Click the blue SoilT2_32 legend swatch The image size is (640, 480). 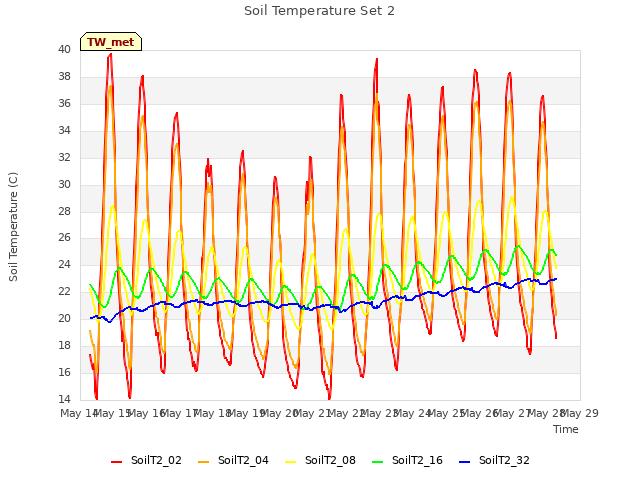(x=464, y=461)
